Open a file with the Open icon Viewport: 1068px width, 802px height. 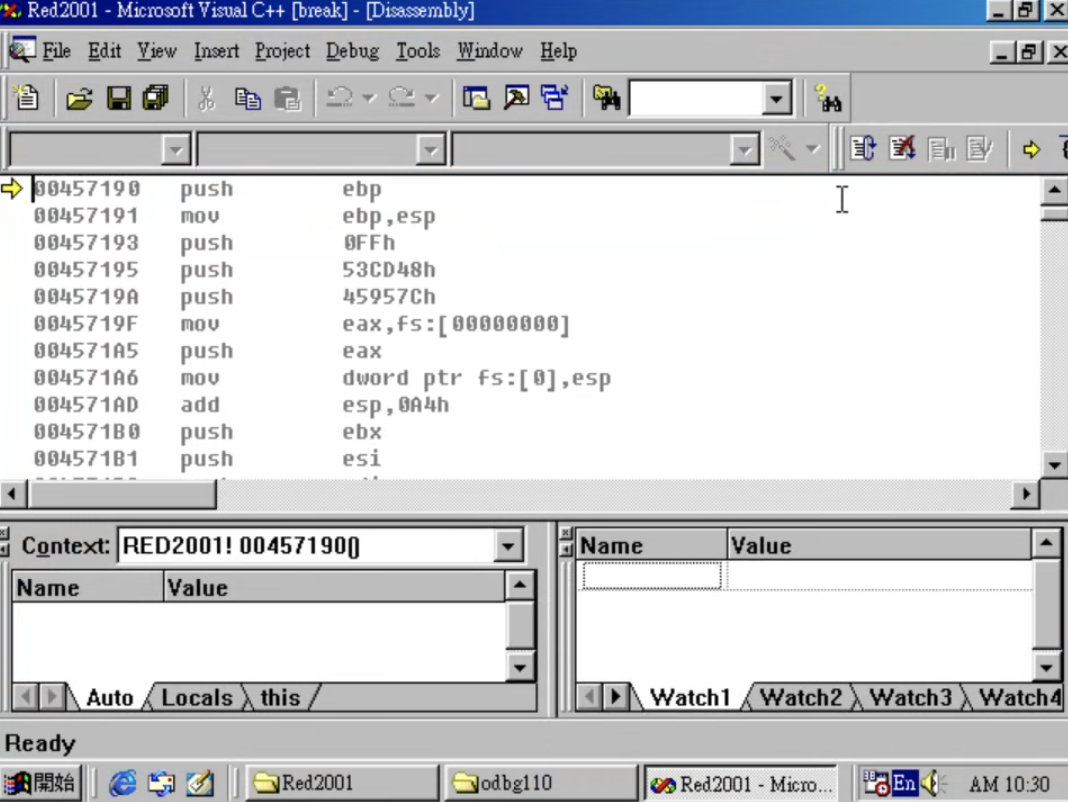tap(79, 99)
